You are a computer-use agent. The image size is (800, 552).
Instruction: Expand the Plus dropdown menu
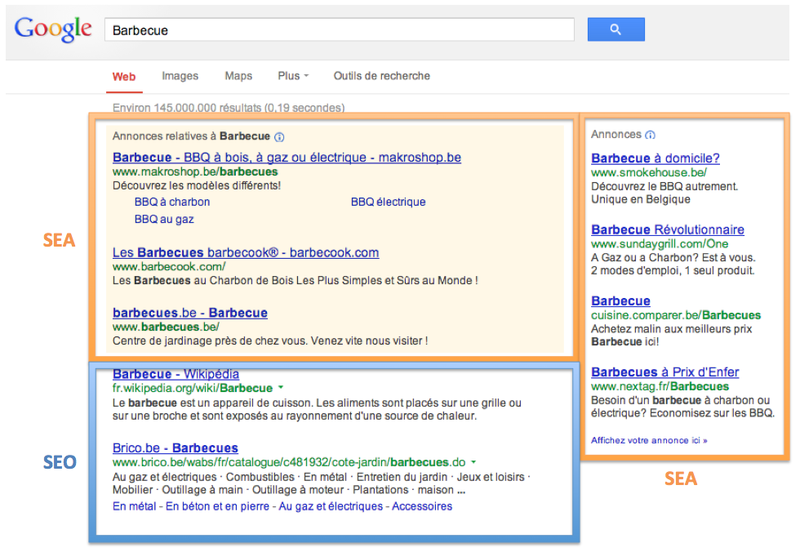[x=293, y=76]
